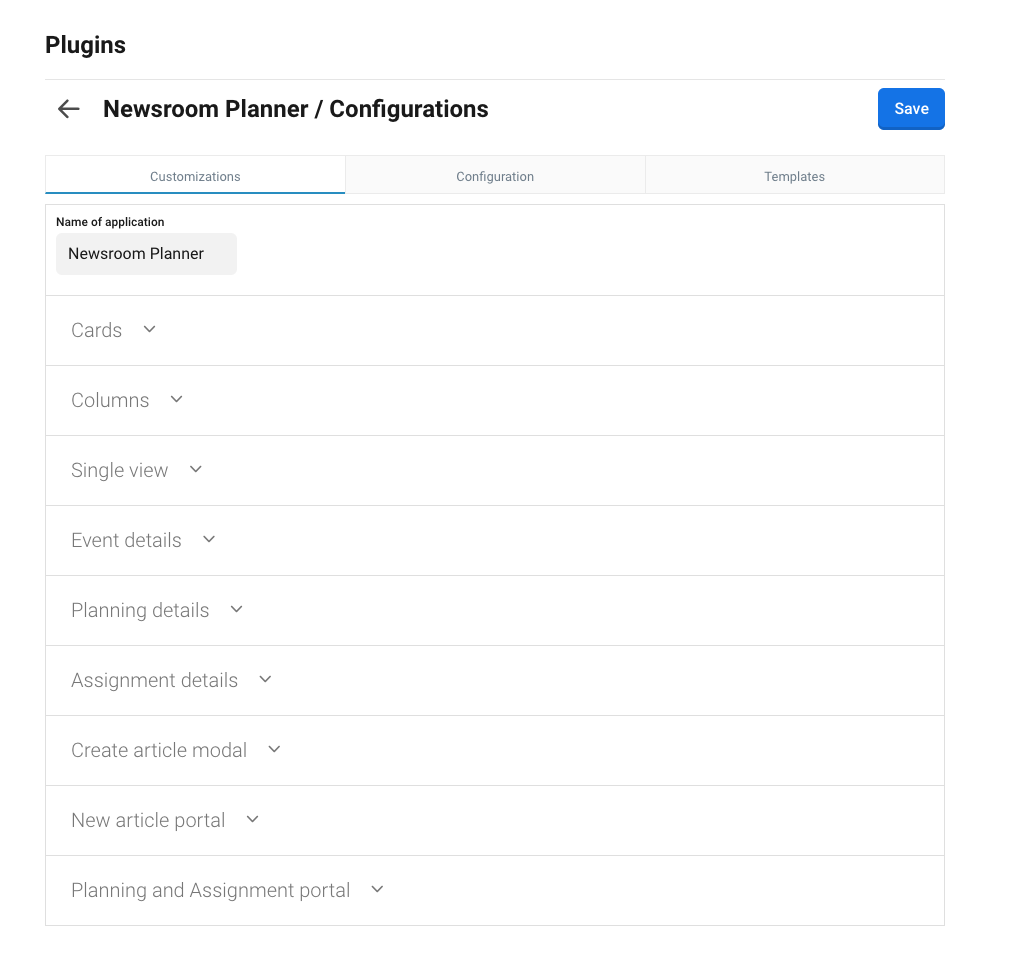Click the Columns section label
The height and width of the screenshot is (954, 1015).
pyautogui.click(x=110, y=400)
